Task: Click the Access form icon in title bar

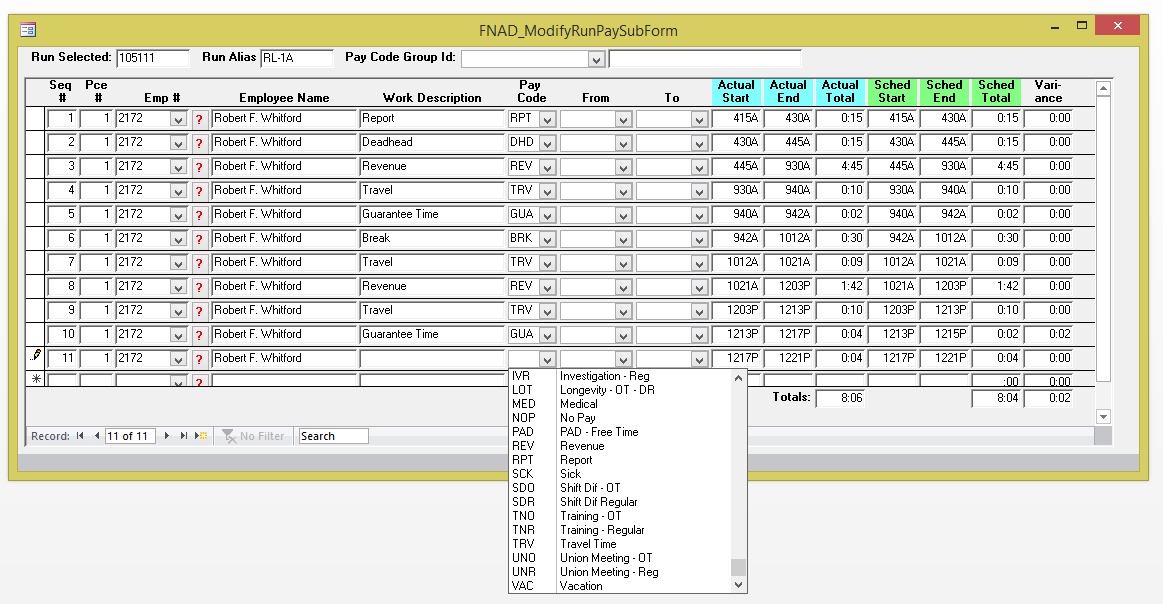Action: [28, 30]
